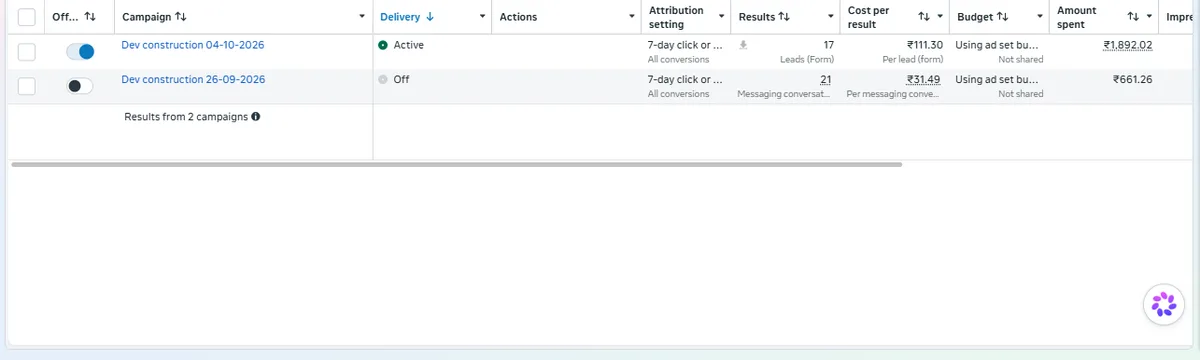Viewport: 1200px width, 360px height.
Task: Click download icon in Results for 04-10-2026
Action: (x=743, y=45)
